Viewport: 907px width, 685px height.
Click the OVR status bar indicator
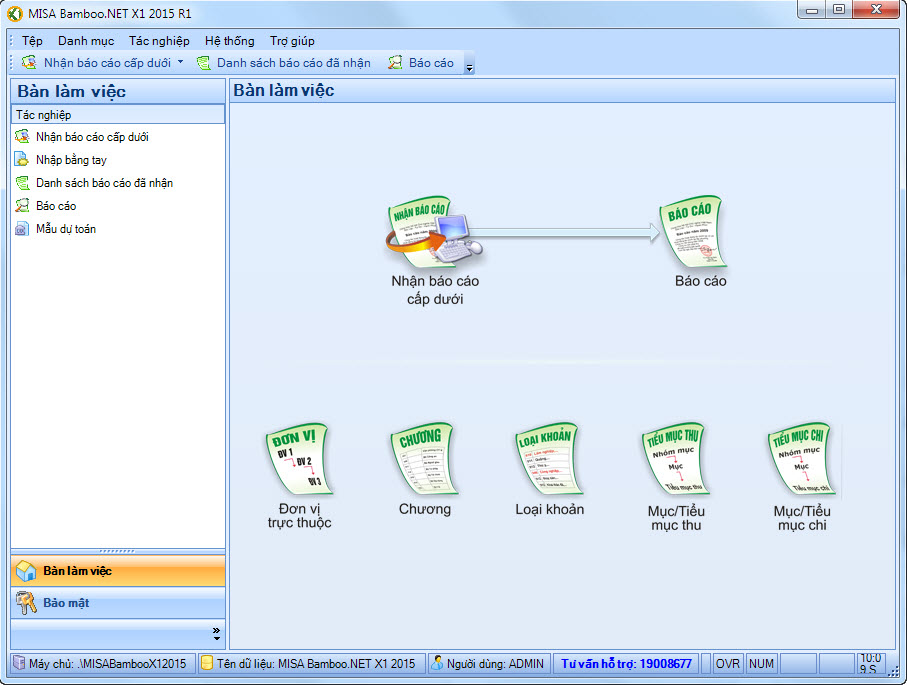click(728, 664)
